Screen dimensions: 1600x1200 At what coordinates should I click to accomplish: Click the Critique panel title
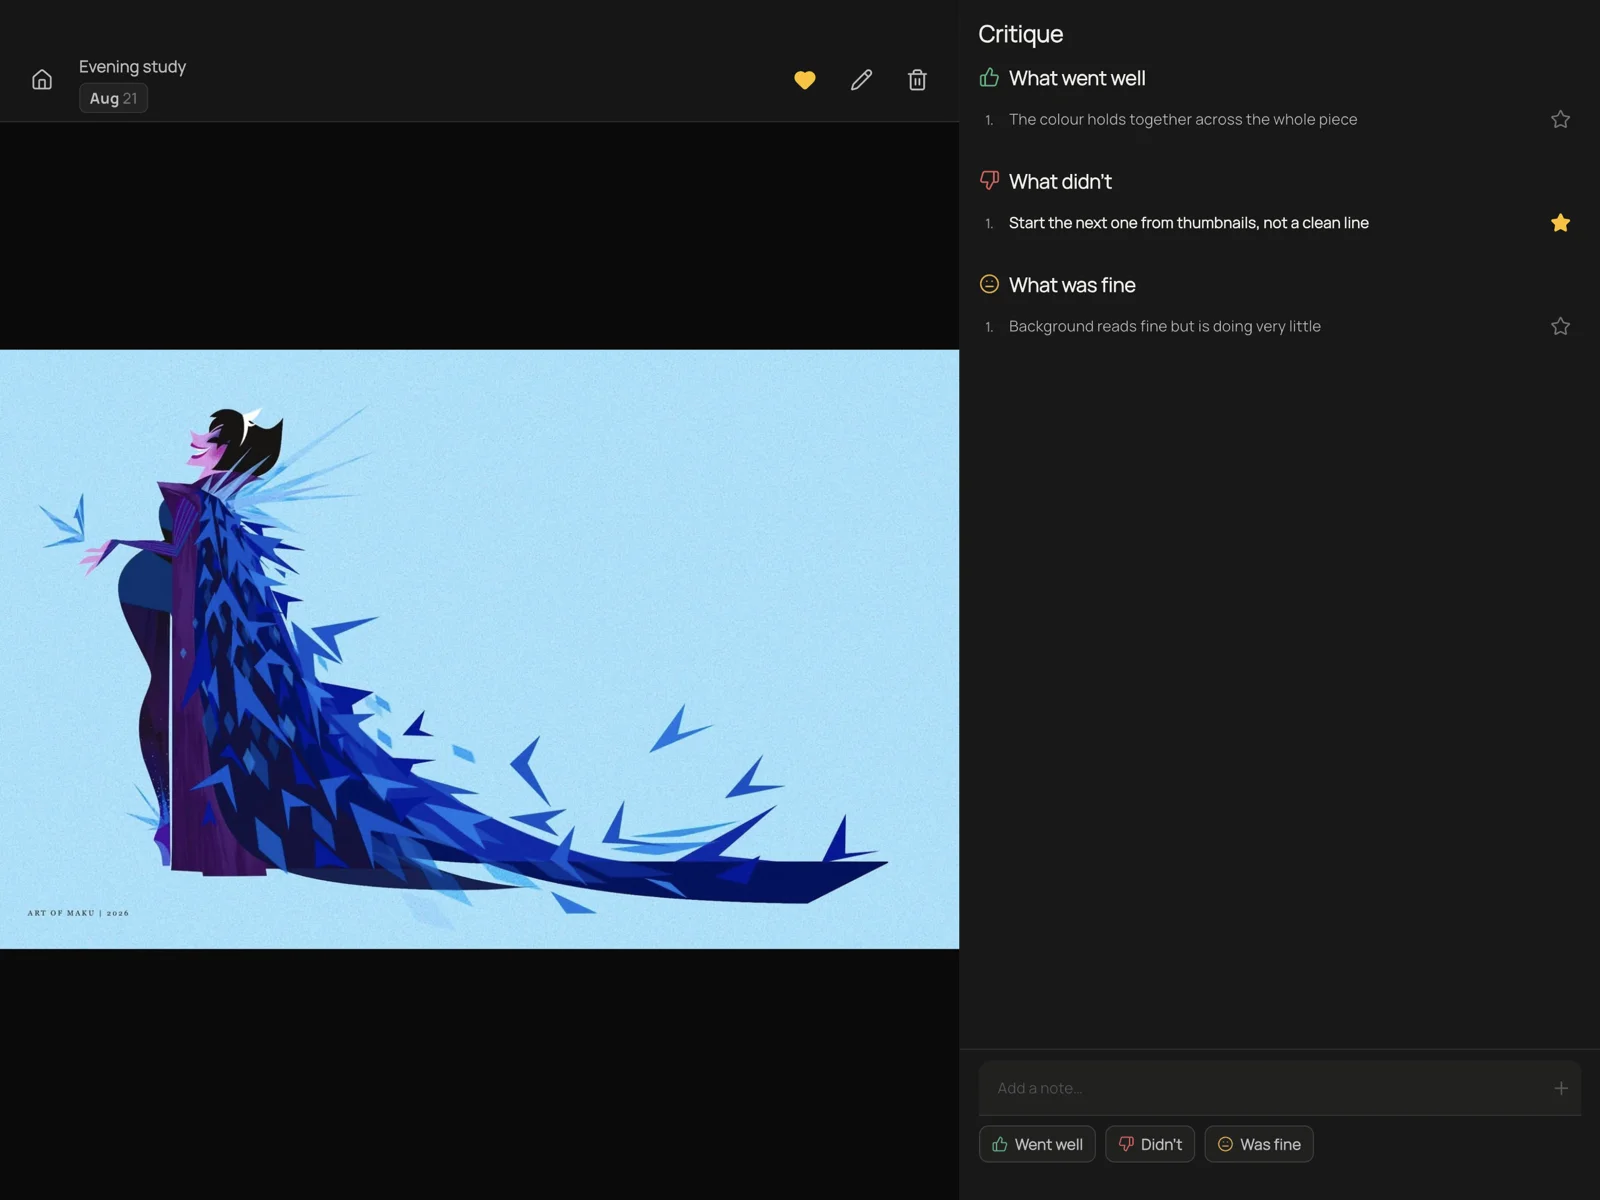coord(1020,34)
